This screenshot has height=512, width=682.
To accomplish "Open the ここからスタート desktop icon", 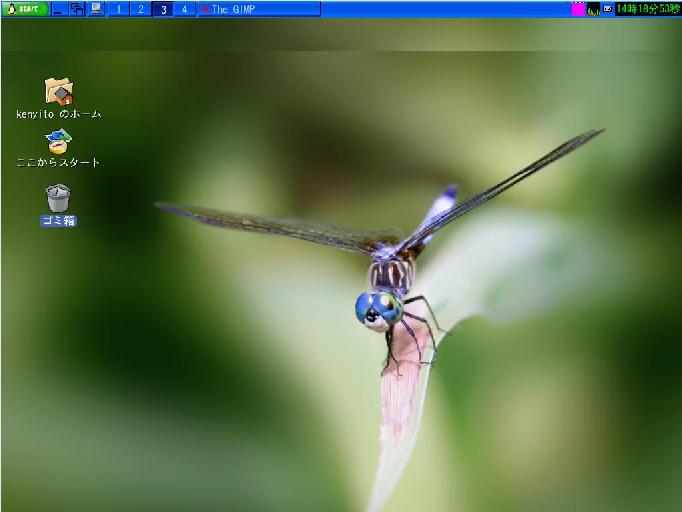I will click(59, 142).
